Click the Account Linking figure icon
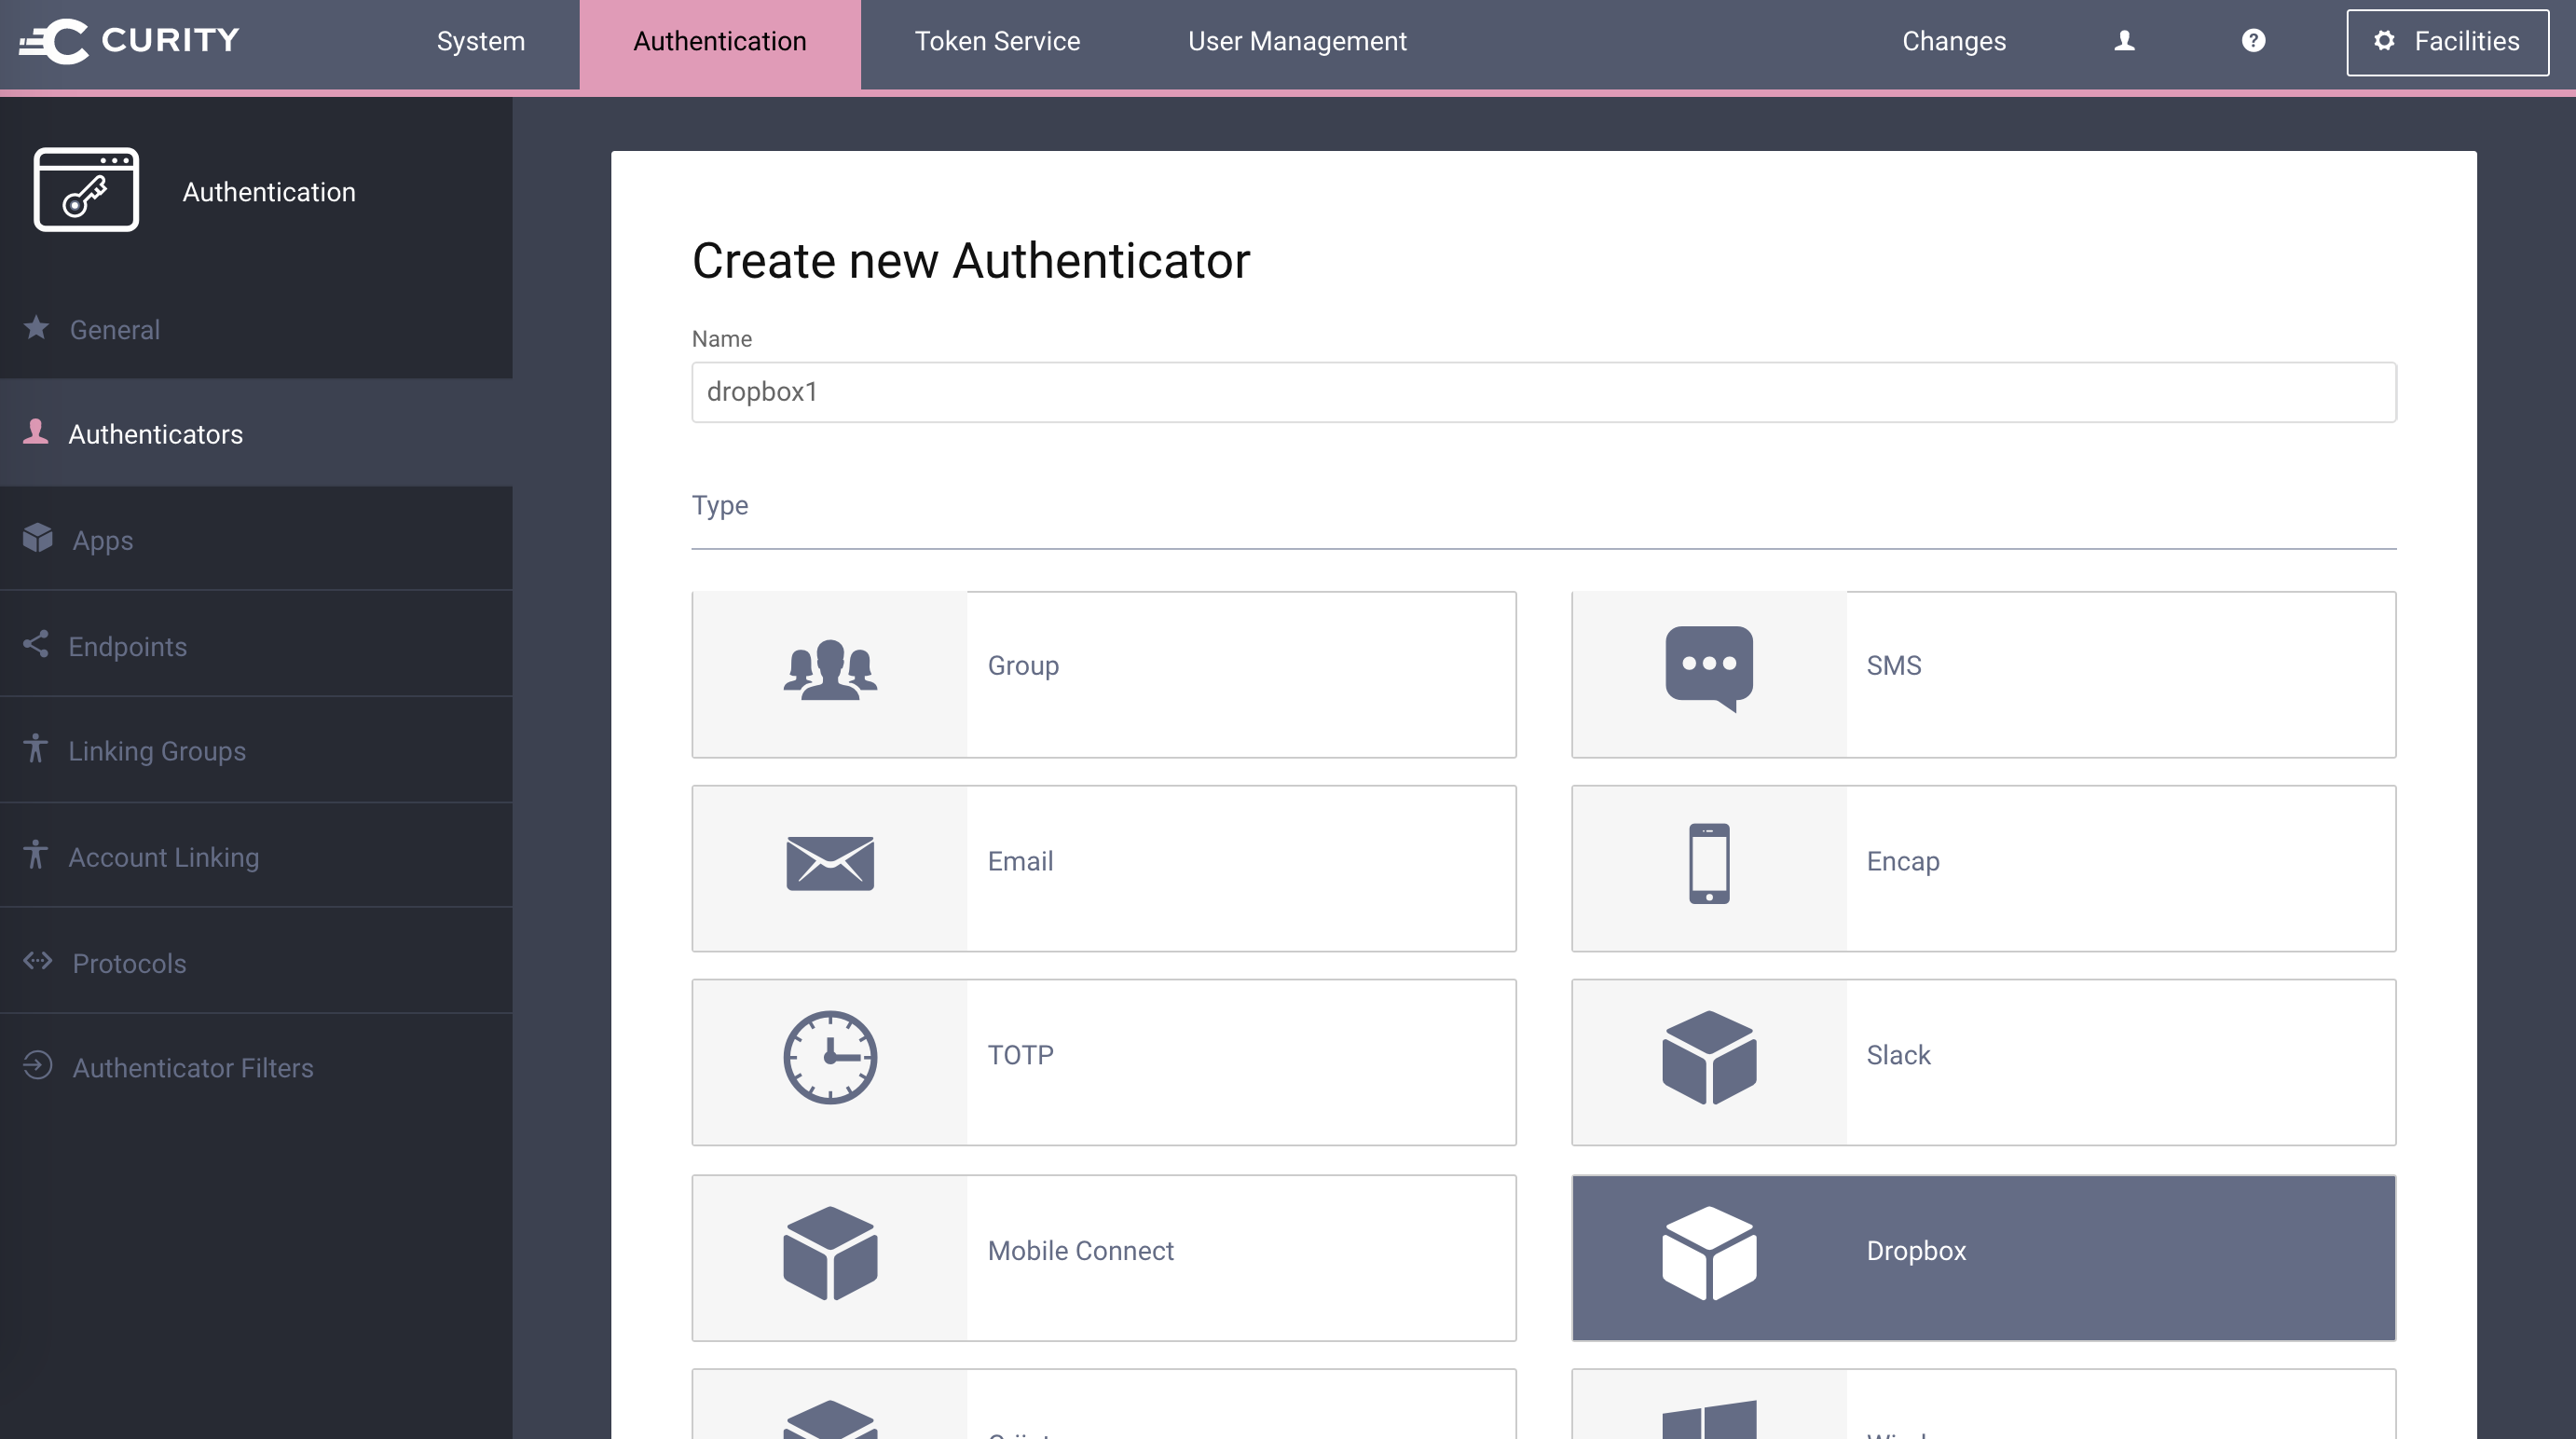 click(36, 855)
